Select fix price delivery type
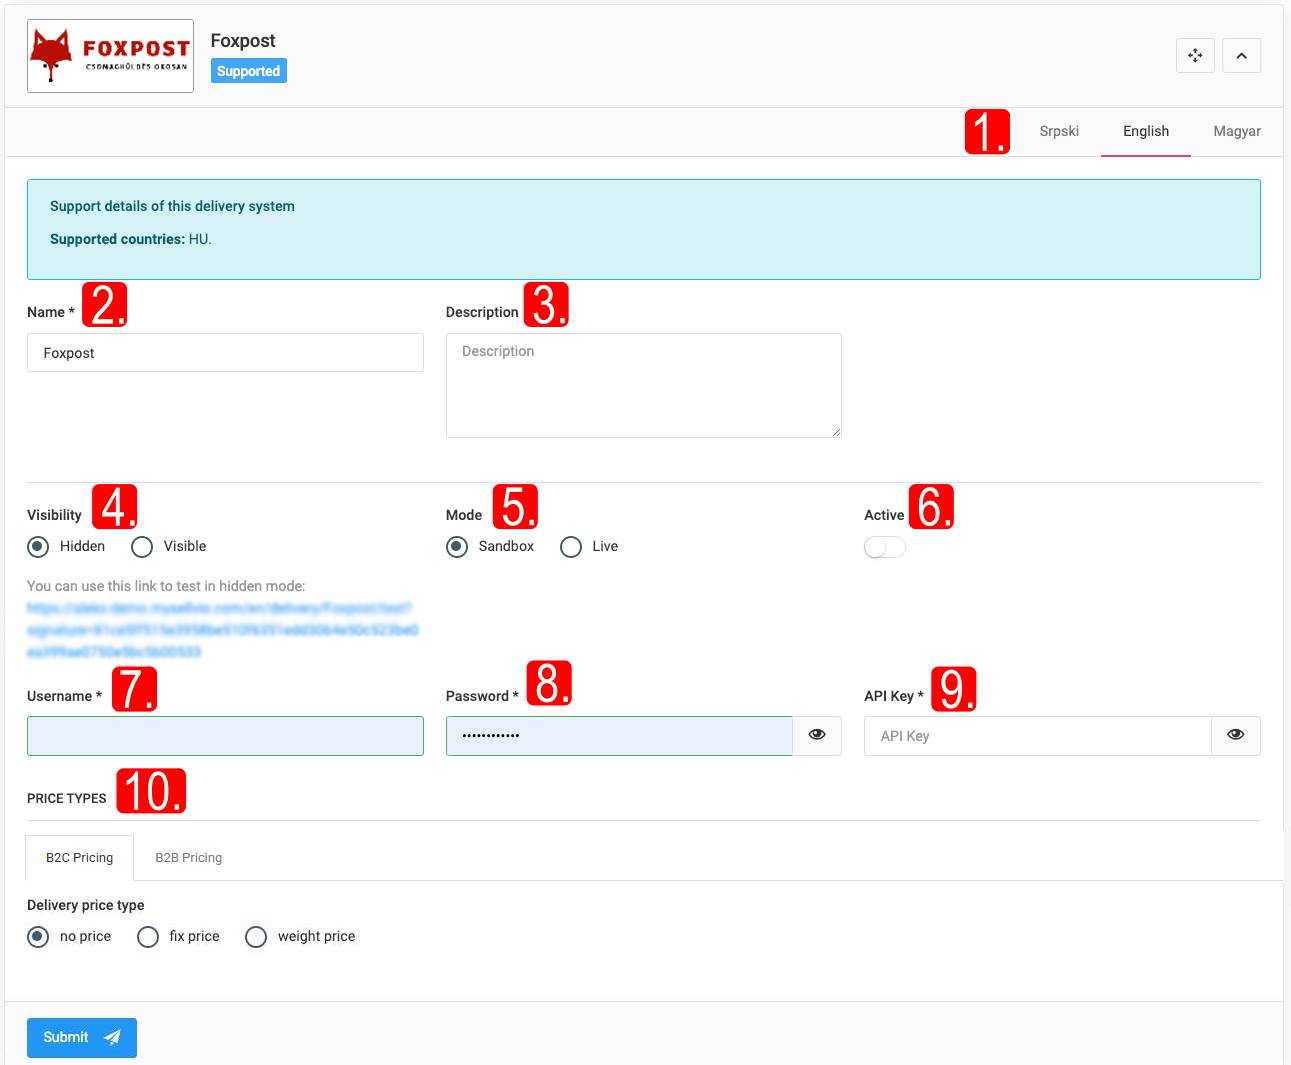 (x=148, y=936)
